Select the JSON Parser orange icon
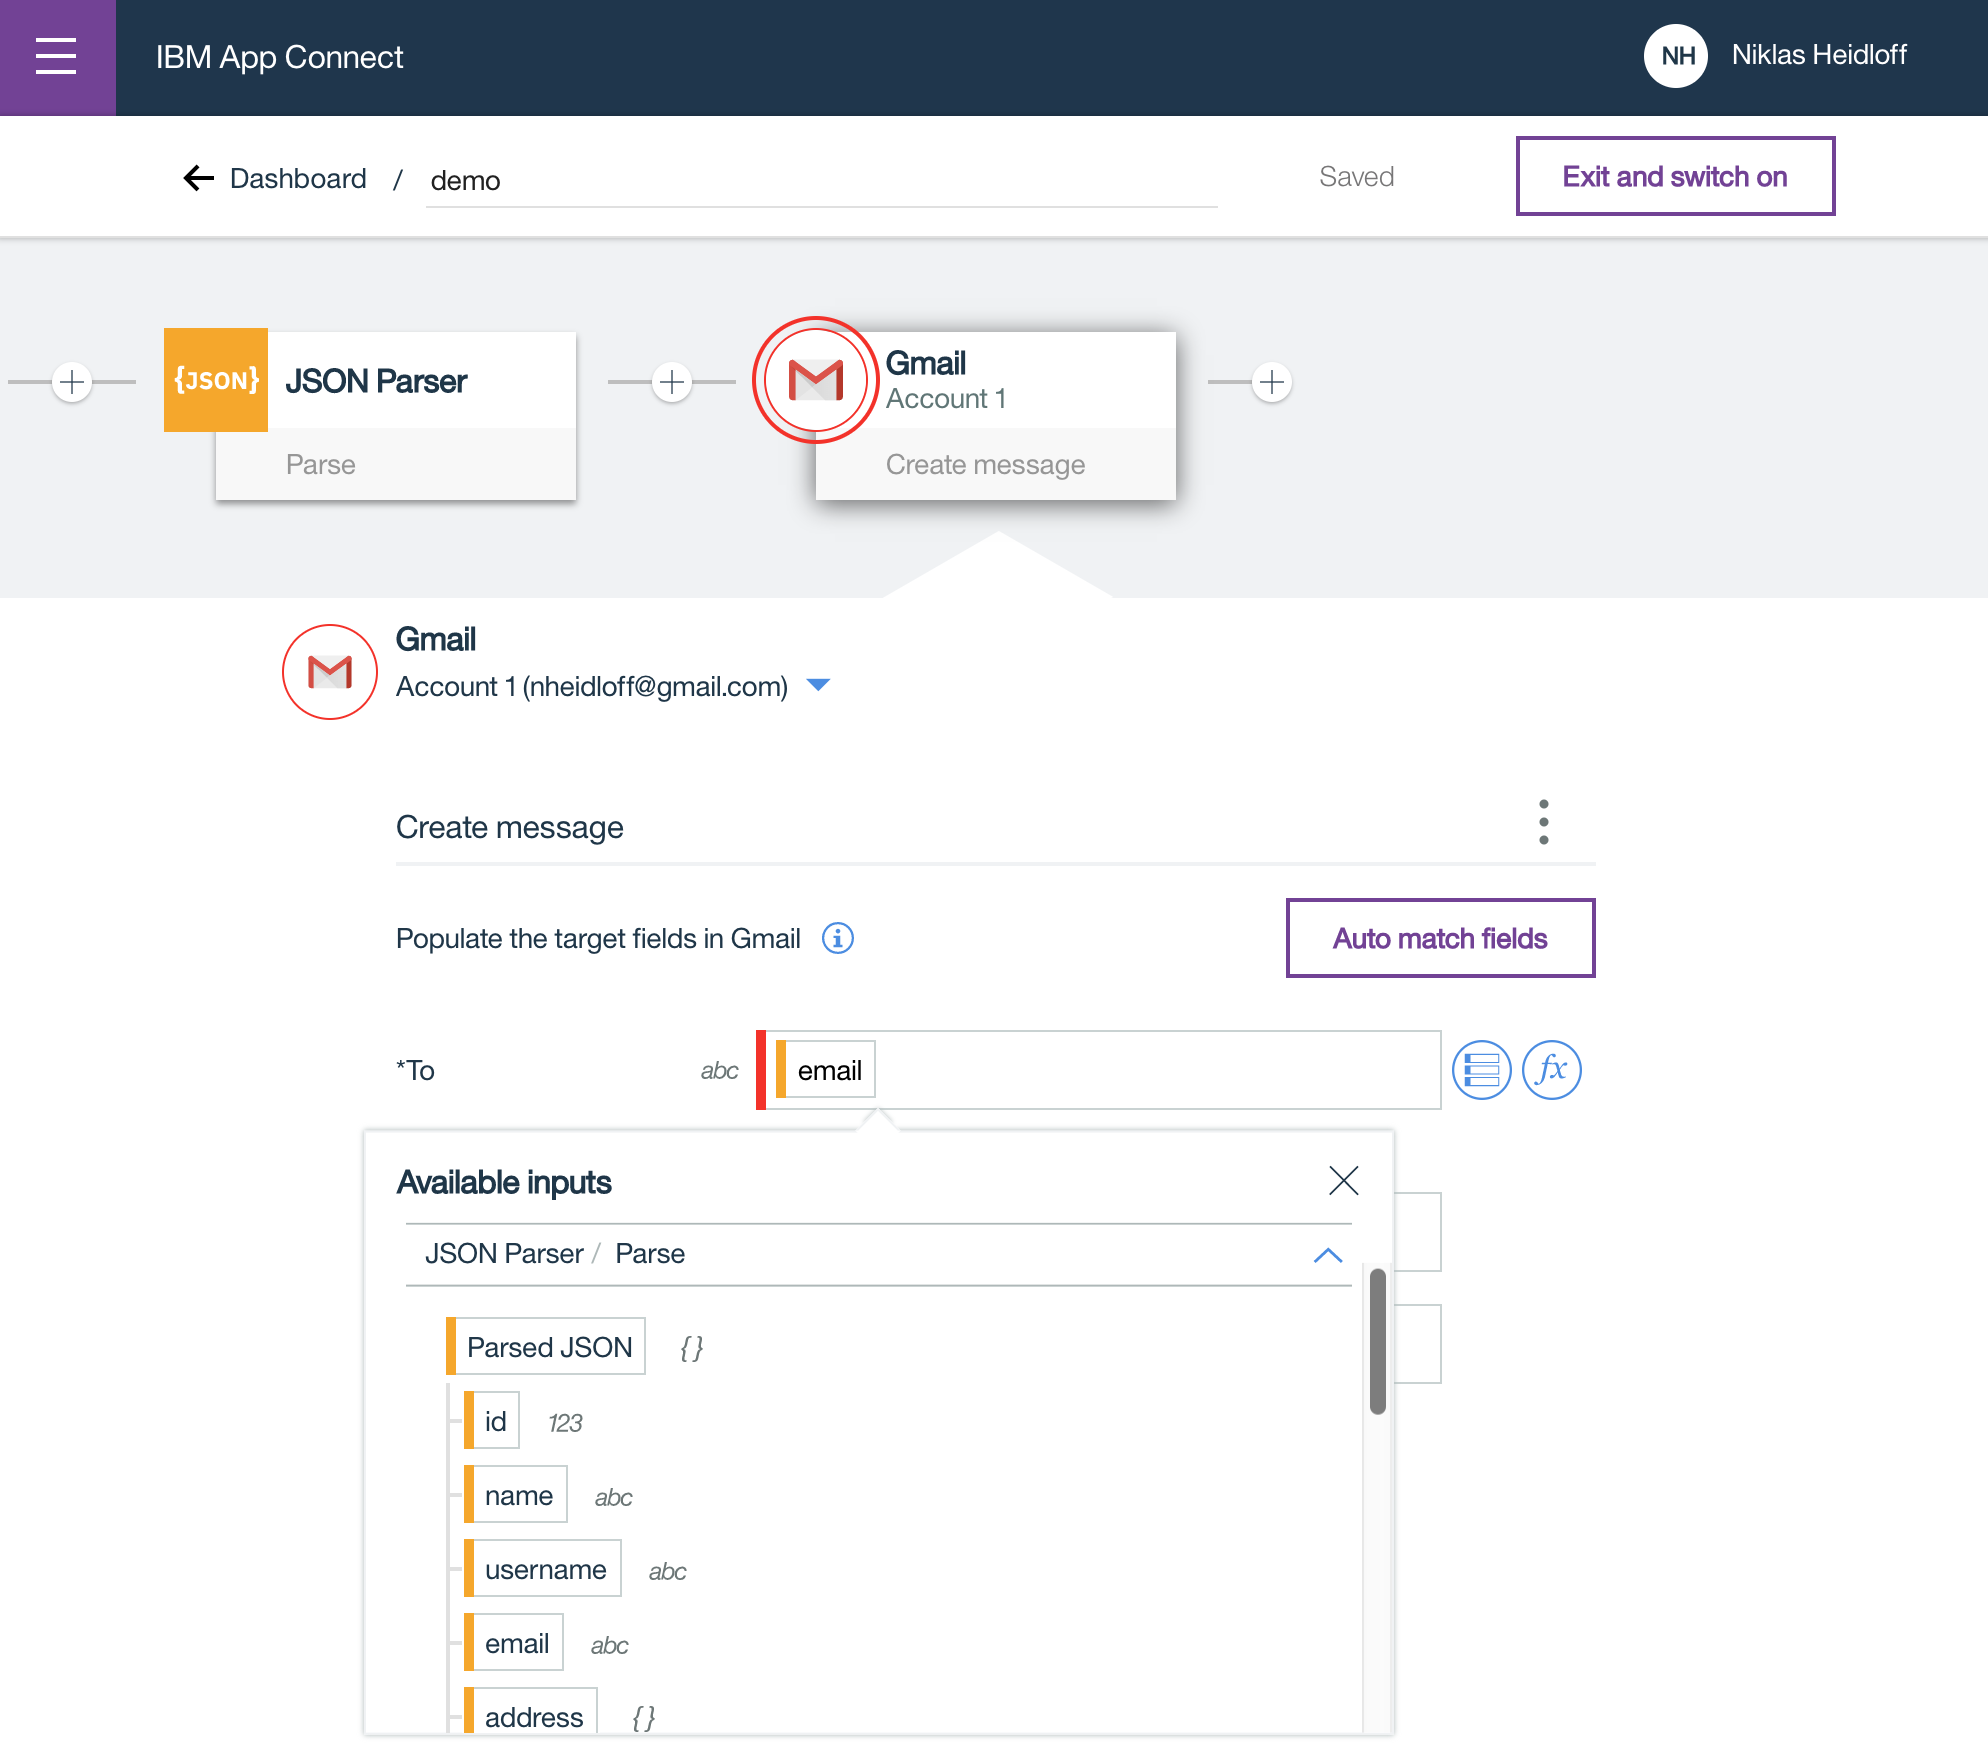 point(216,380)
